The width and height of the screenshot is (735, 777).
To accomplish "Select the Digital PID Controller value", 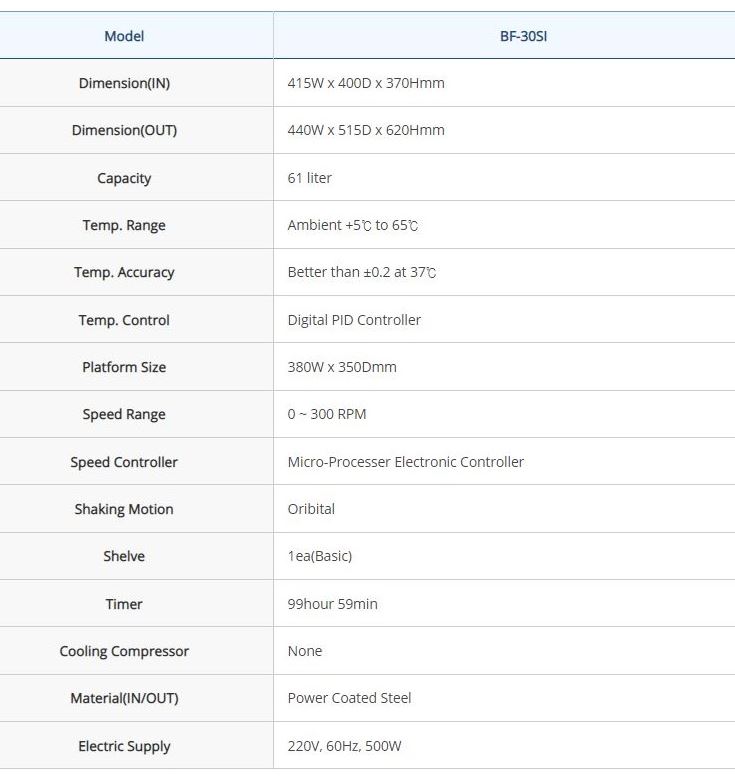I will point(354,320).
